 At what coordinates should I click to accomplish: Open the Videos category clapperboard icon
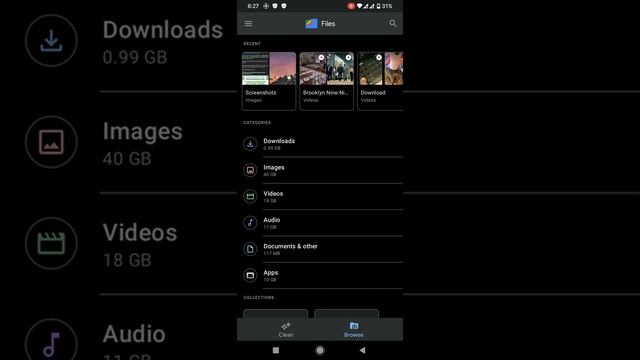(x=250, y=196)
